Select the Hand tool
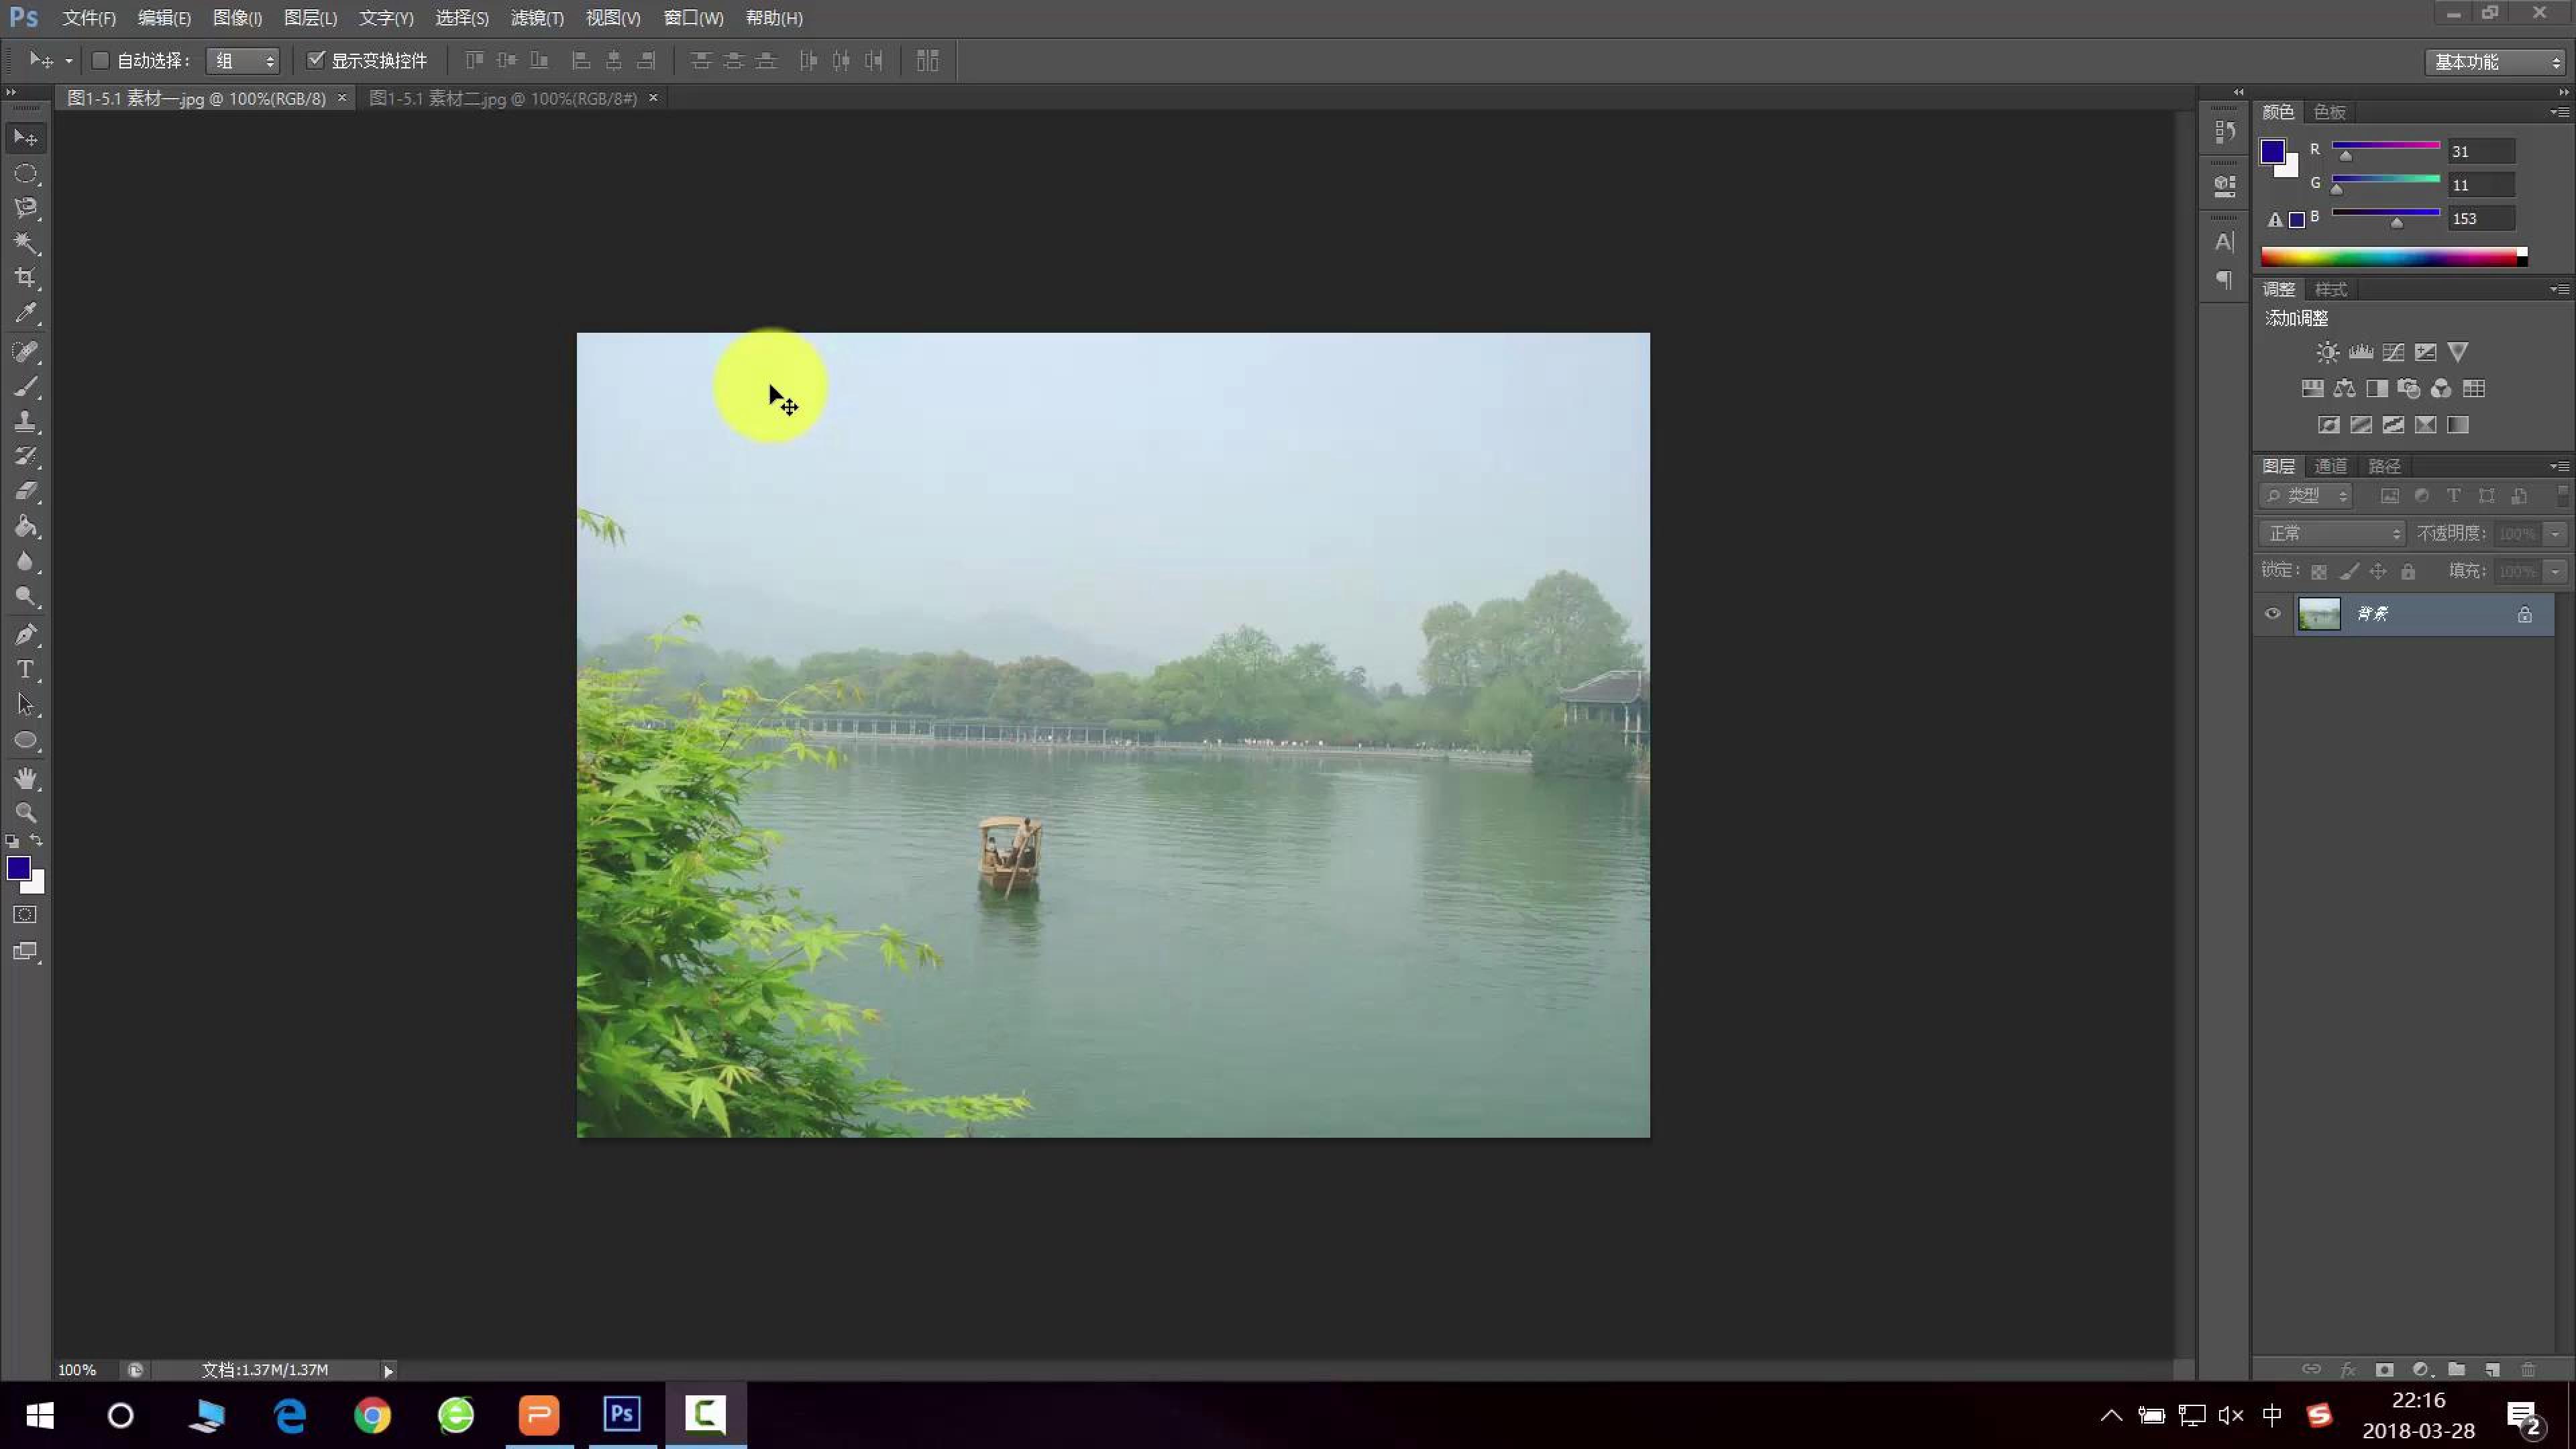This screenshot has height=1449, width=2576. tap(26, 778)
